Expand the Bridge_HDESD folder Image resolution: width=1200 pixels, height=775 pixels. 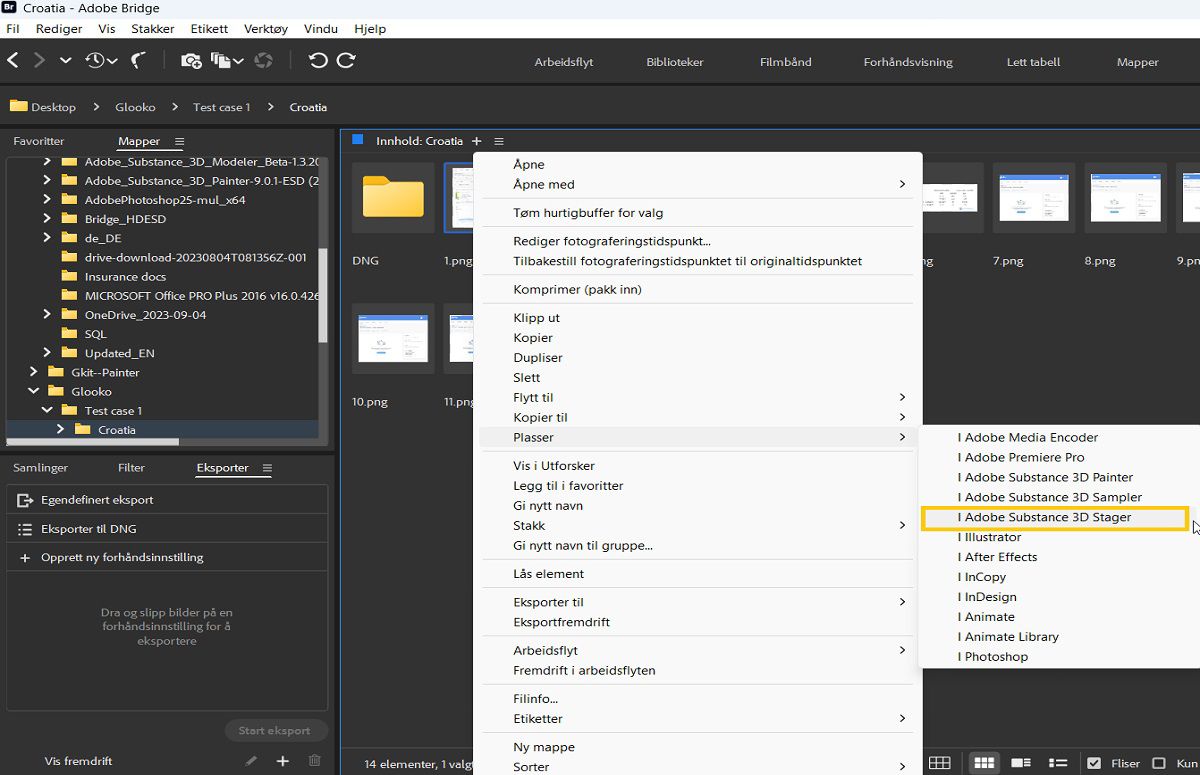47,219
